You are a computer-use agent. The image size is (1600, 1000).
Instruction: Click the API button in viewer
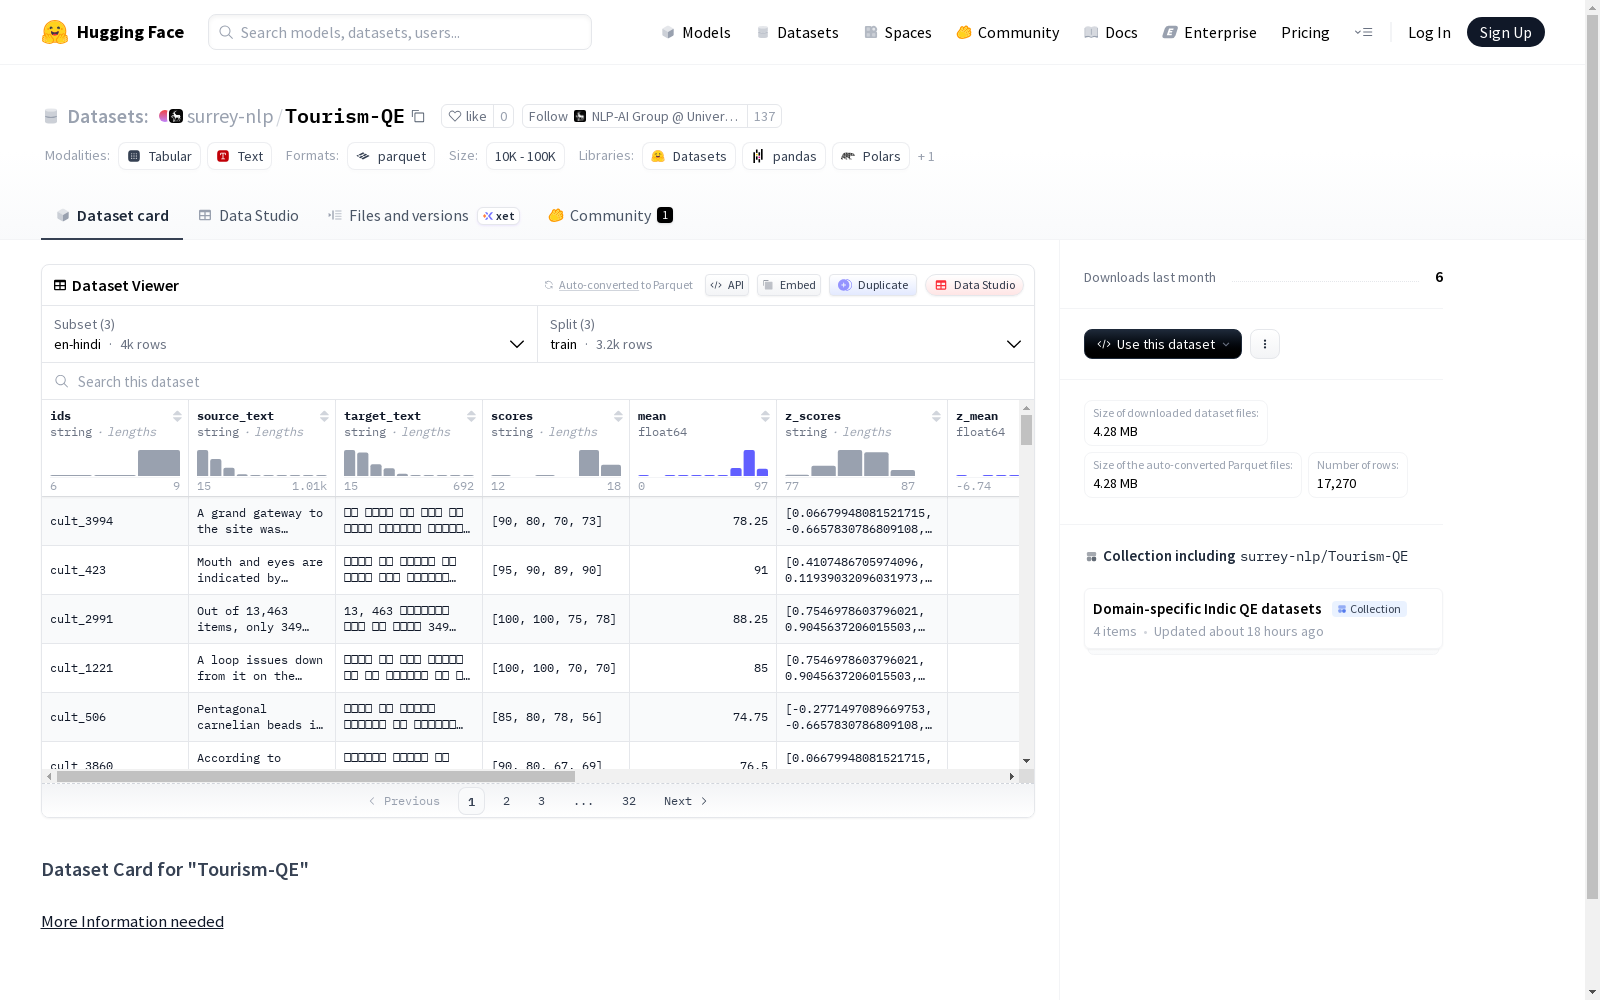click(727, 285)
